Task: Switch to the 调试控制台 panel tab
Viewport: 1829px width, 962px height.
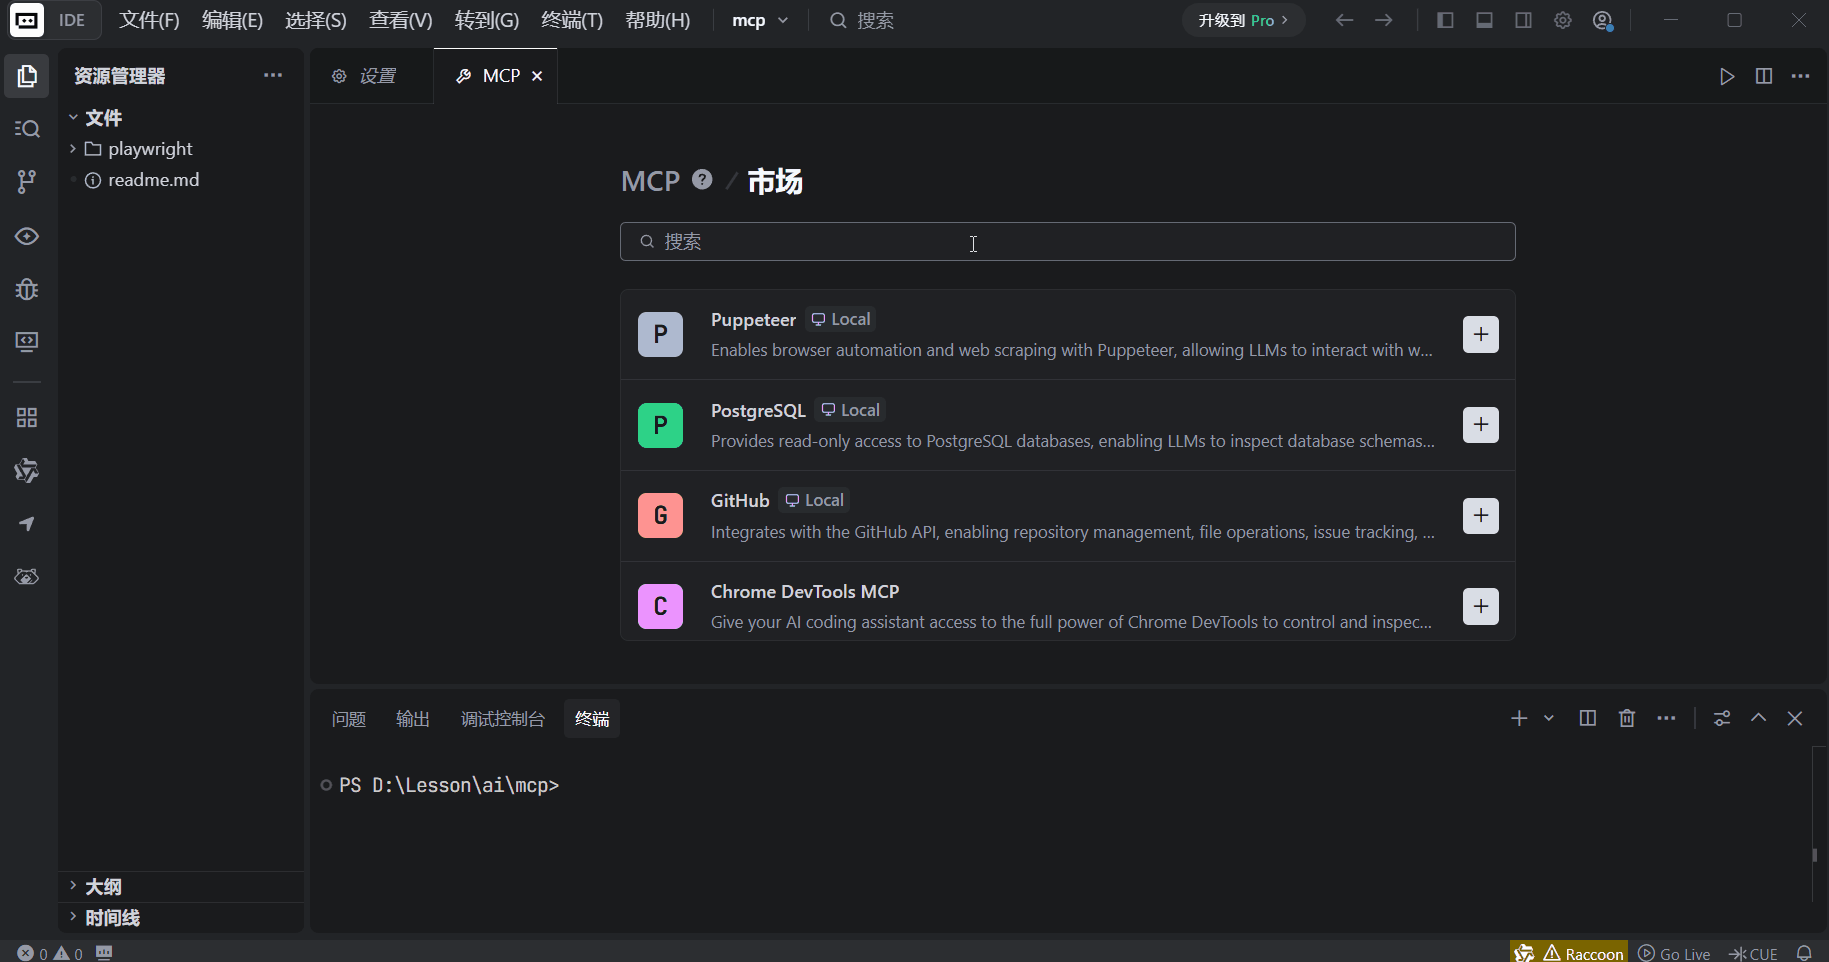Action: [x=502, y=719]
